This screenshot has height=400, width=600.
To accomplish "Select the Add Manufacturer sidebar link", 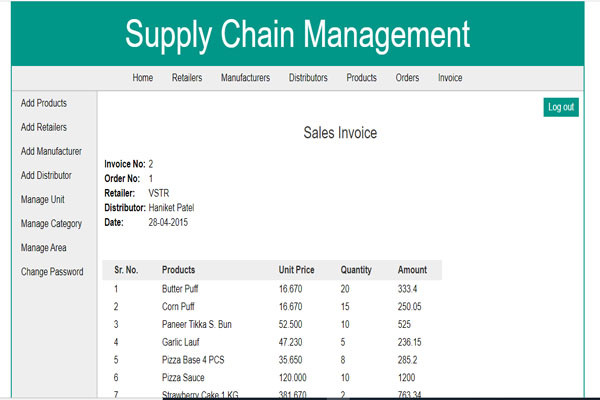I will pos(51,151).
